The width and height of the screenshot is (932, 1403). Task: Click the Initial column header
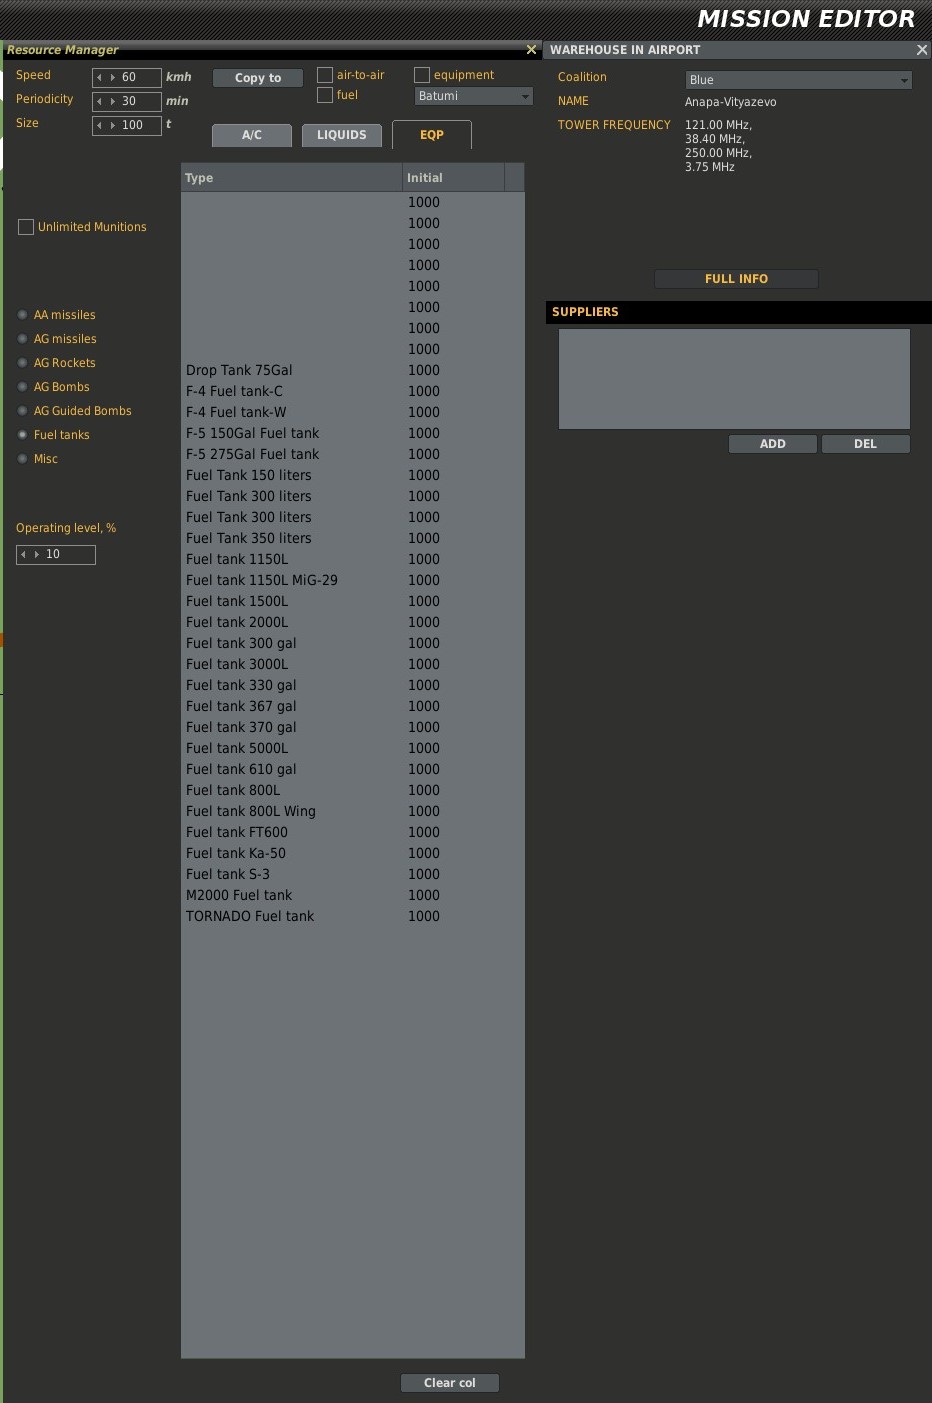pos(453,178)
